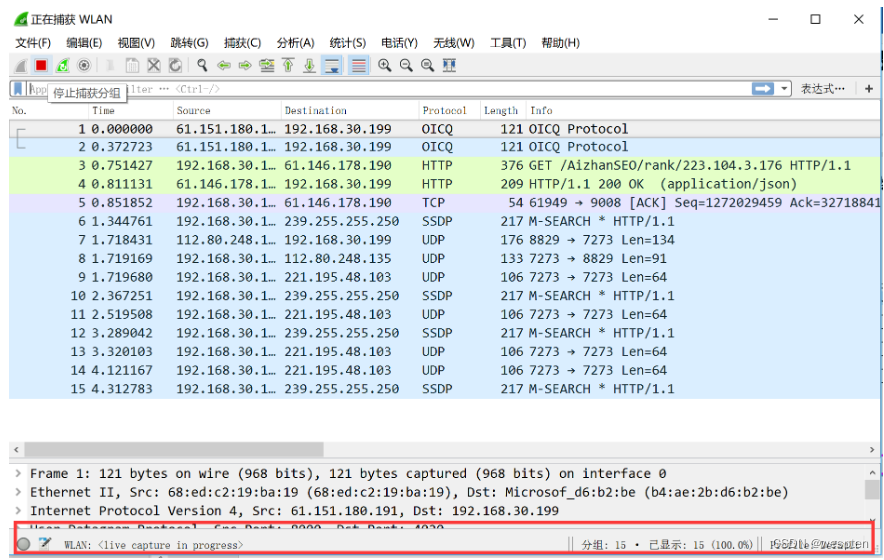Viewport: 884px width, 560px height.
Task: Expand the Ethernet II details row
Action: [18, 492]
